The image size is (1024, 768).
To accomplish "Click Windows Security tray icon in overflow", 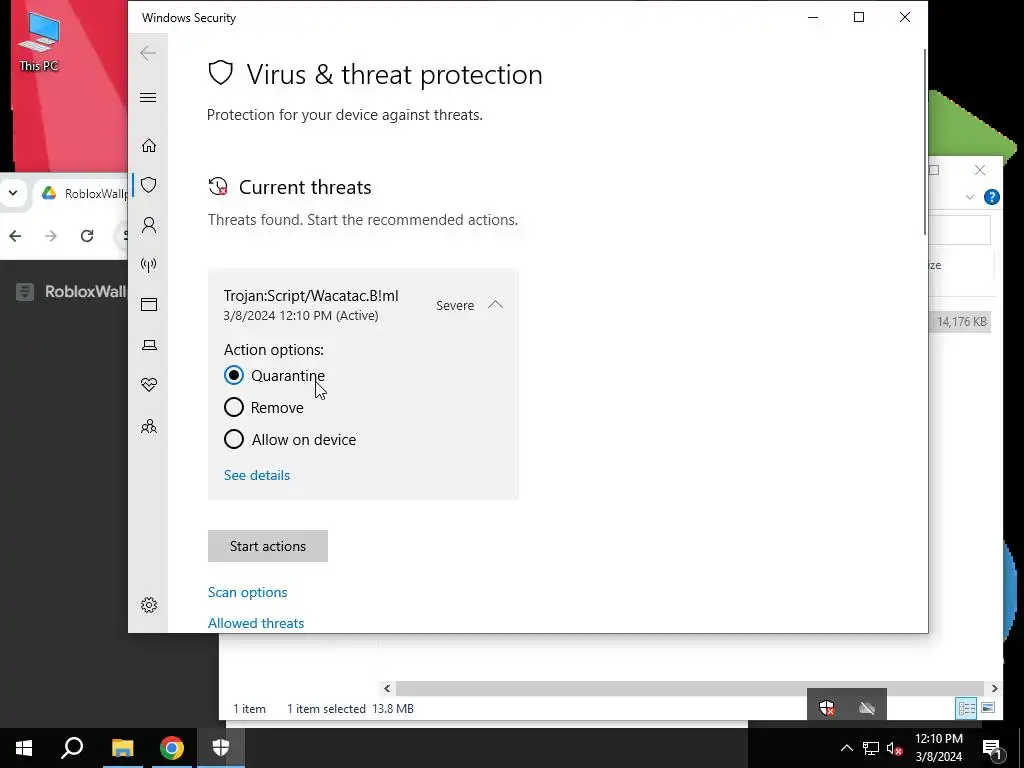I will 827,707.
